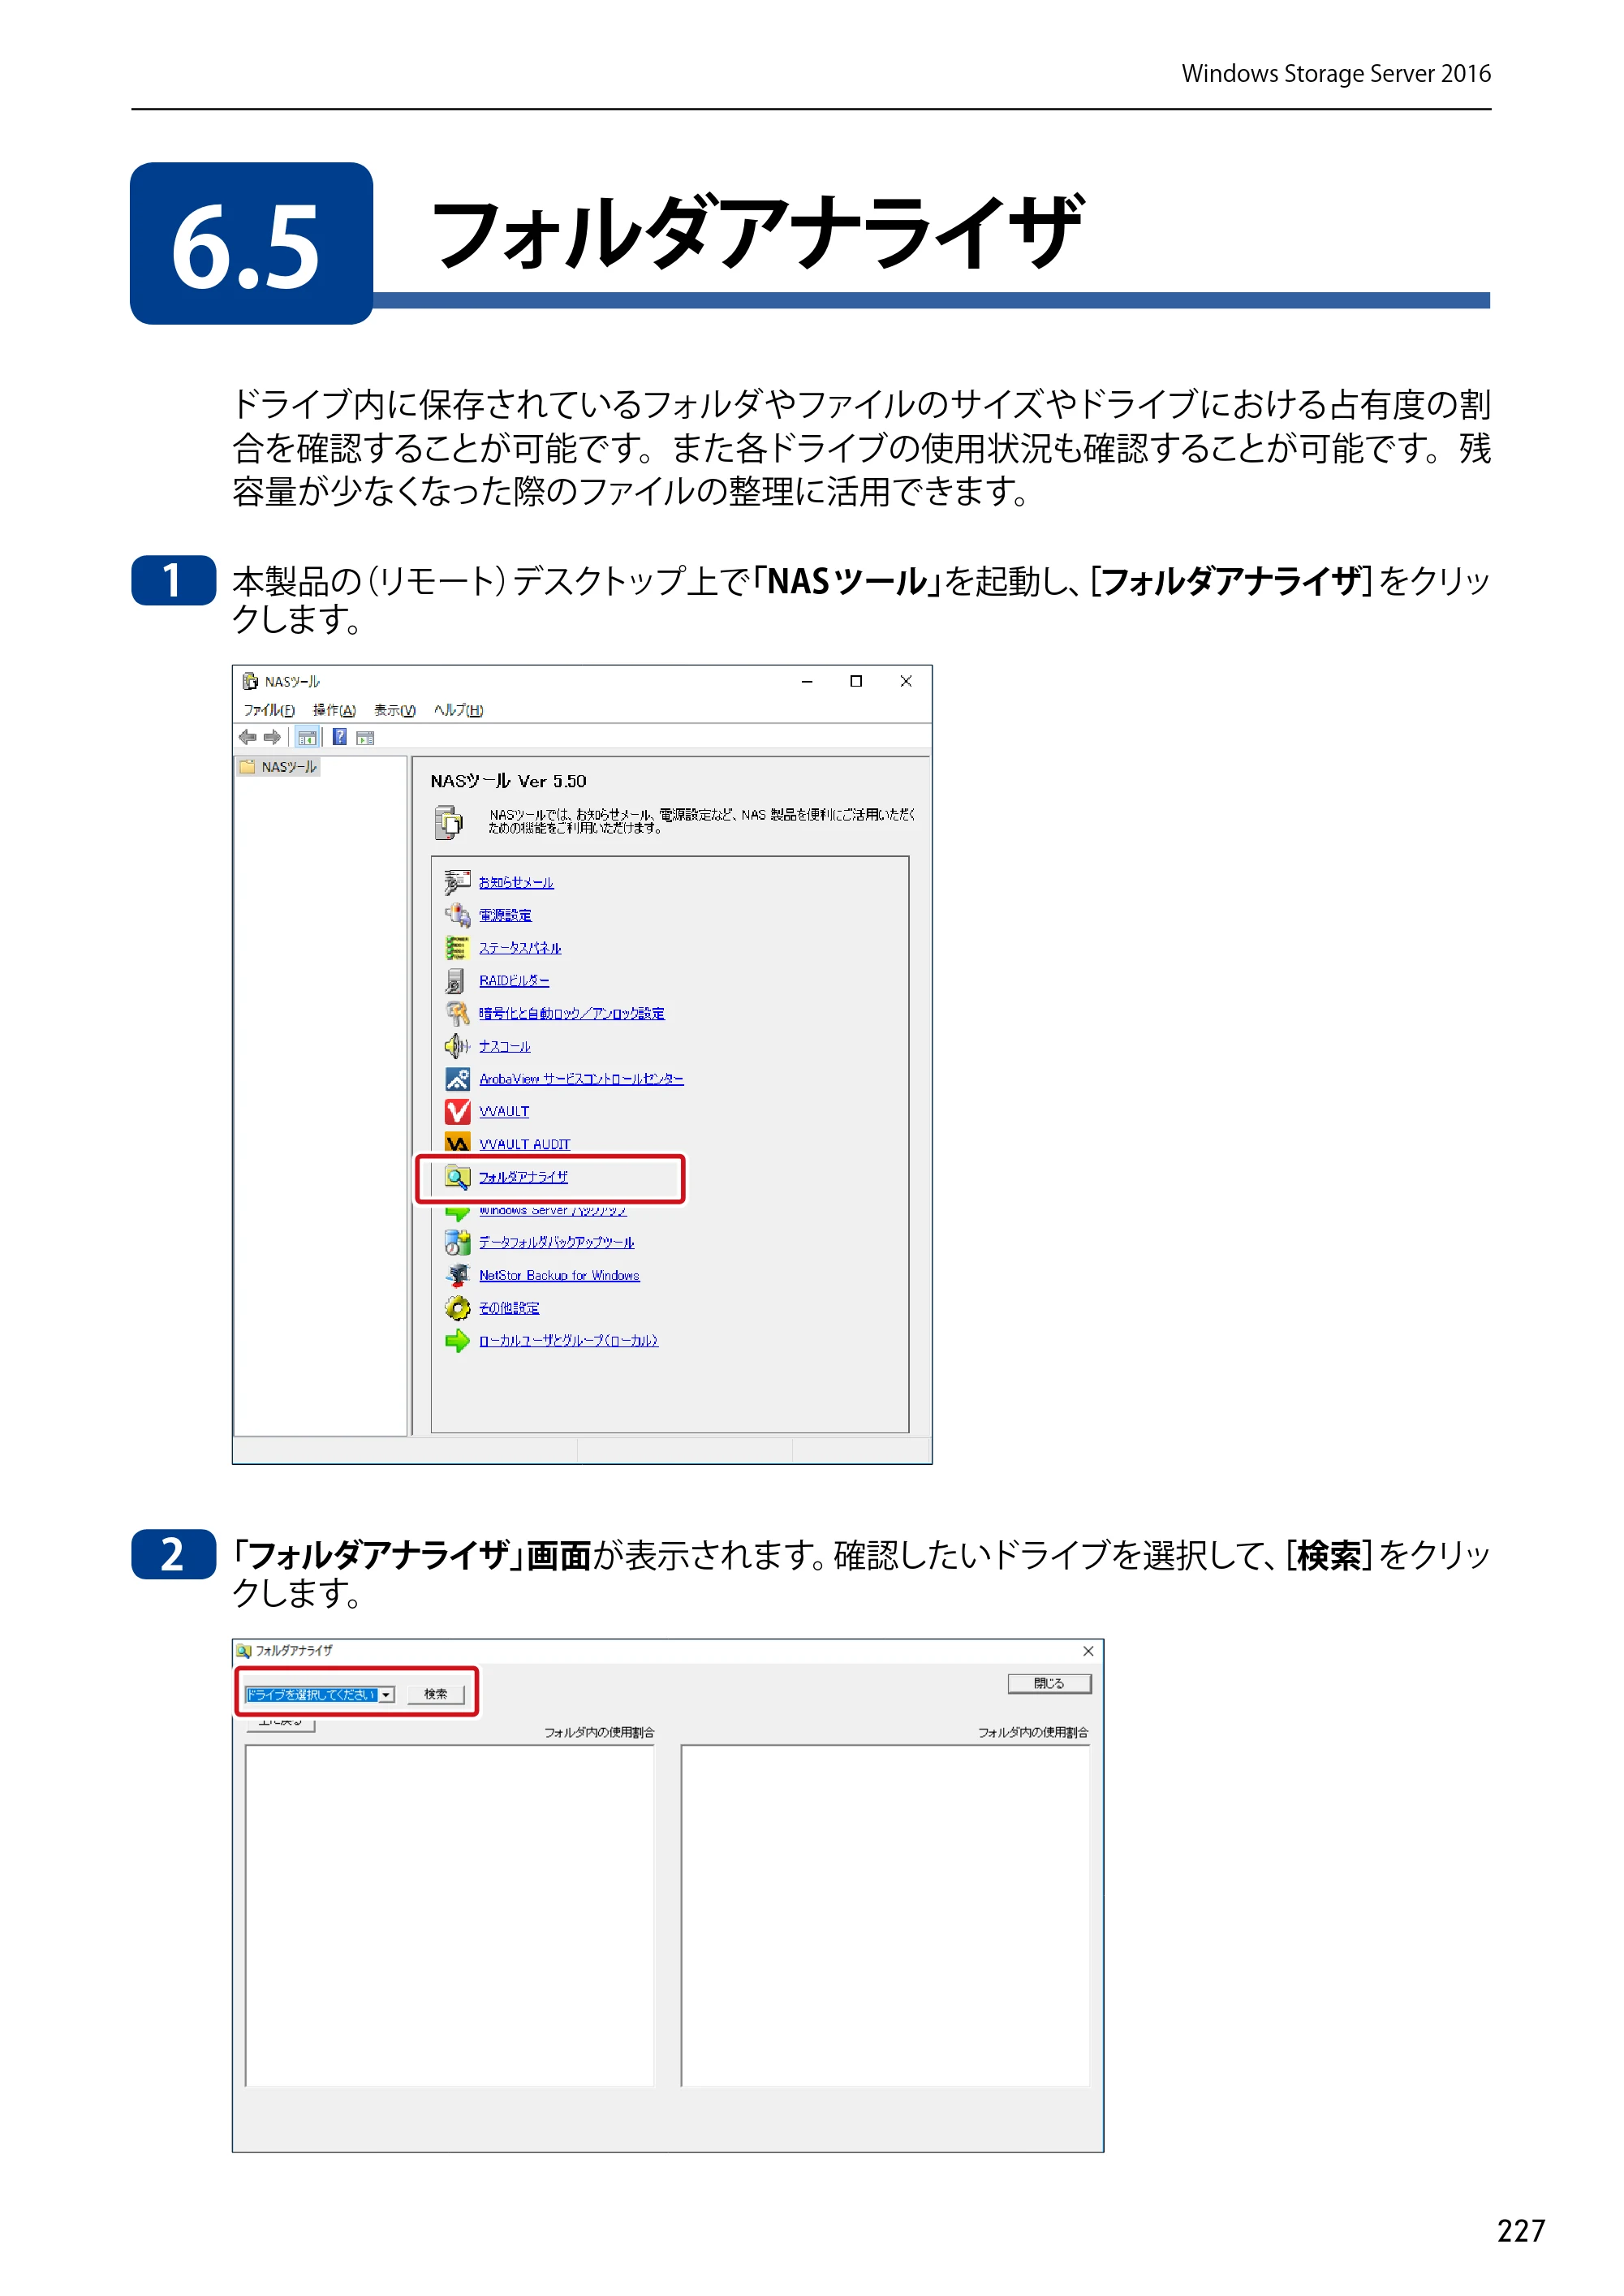Open the 表示(V) menu

click(x=395, y=710)
